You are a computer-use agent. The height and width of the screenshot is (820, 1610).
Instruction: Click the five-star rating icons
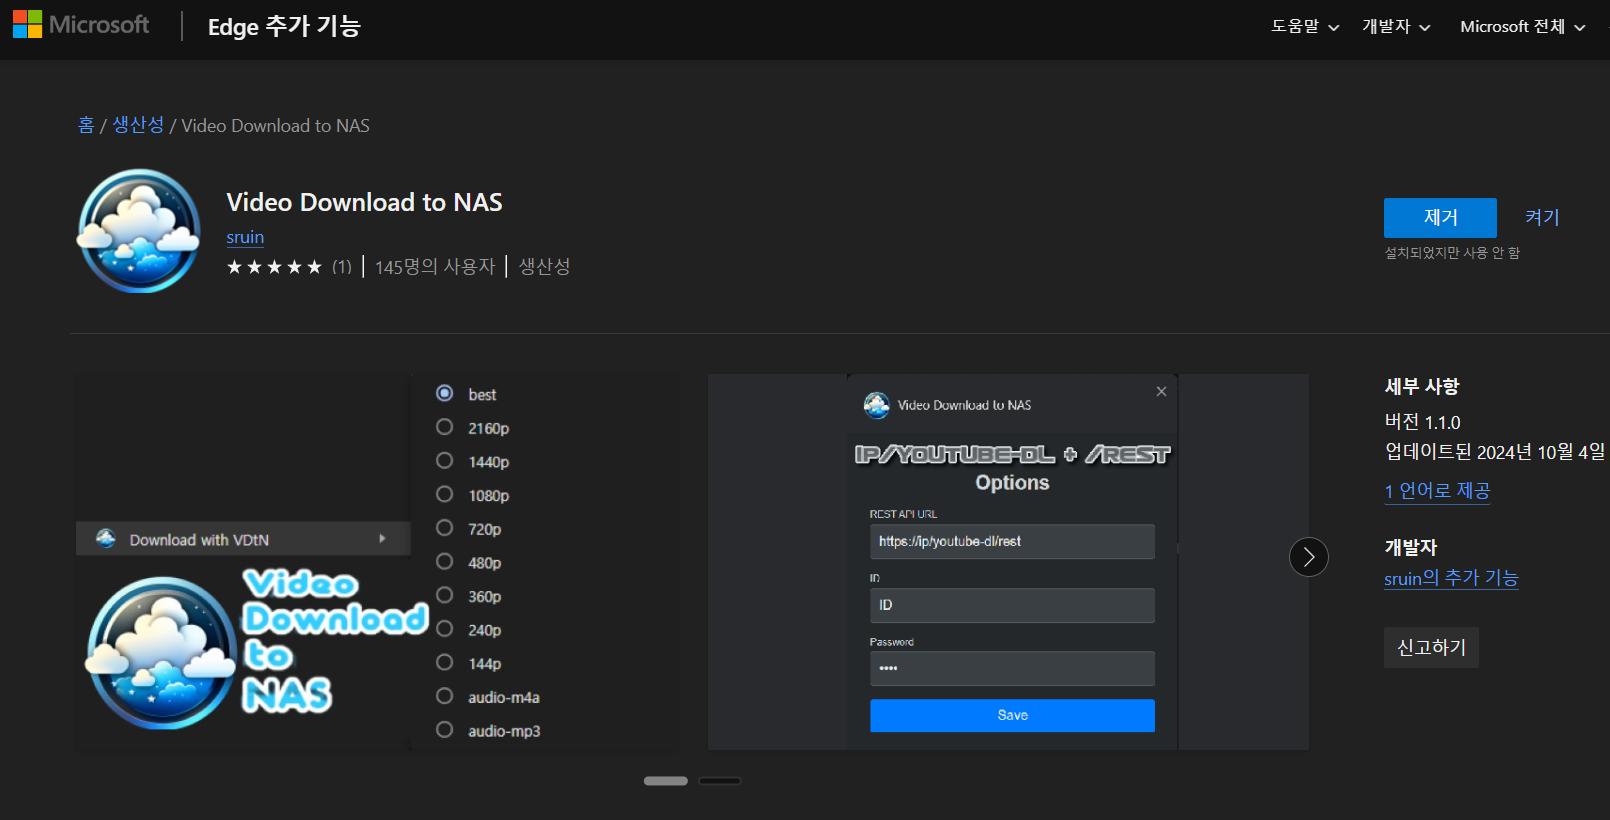click(x=274, y=267)
